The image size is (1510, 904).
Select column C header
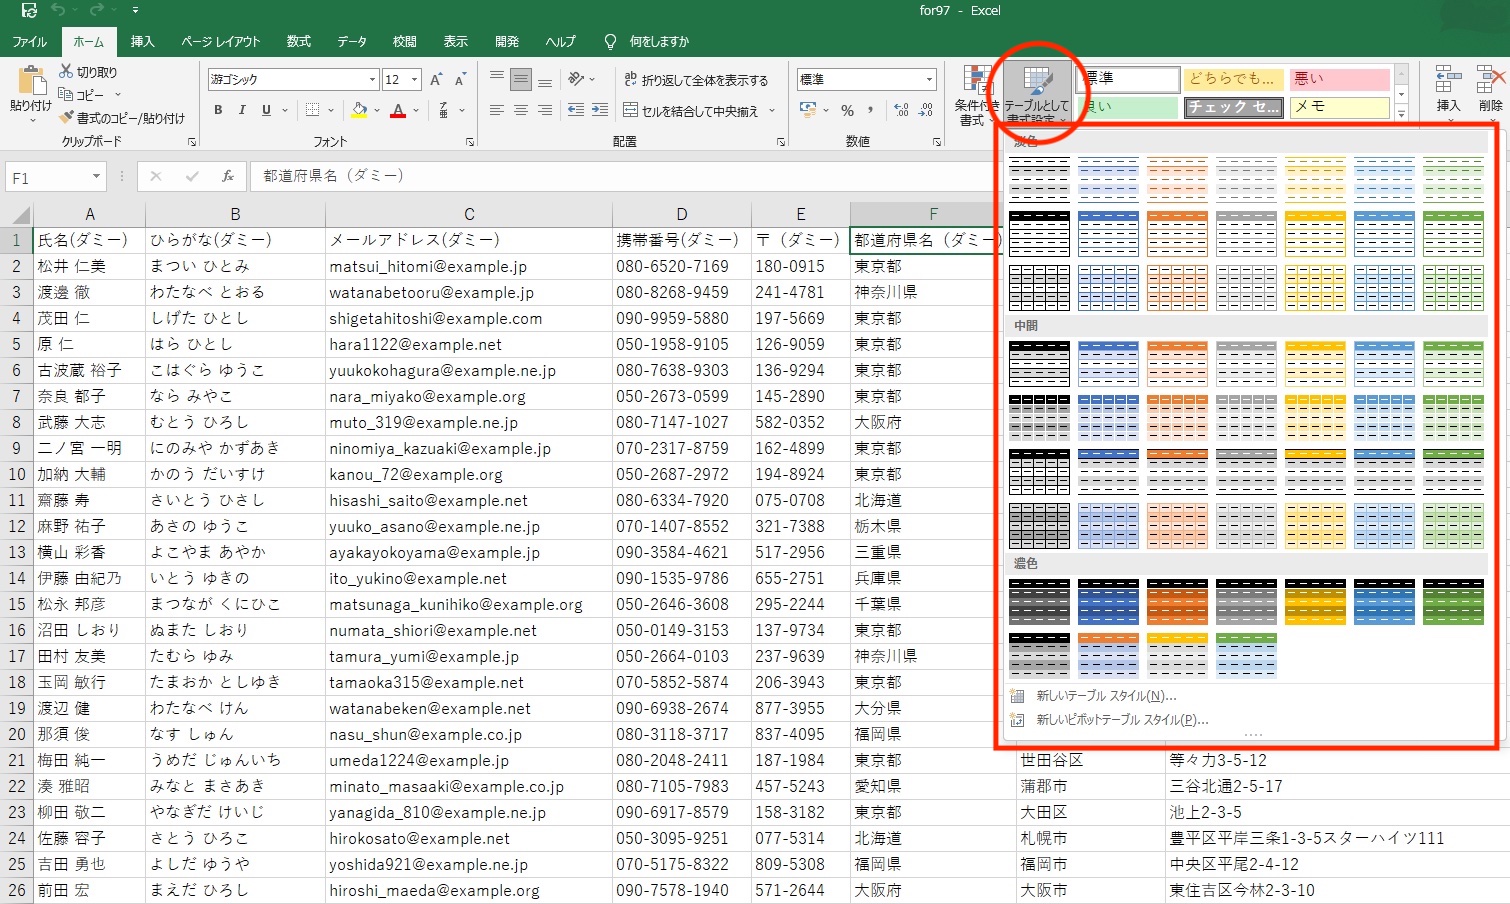469,214
